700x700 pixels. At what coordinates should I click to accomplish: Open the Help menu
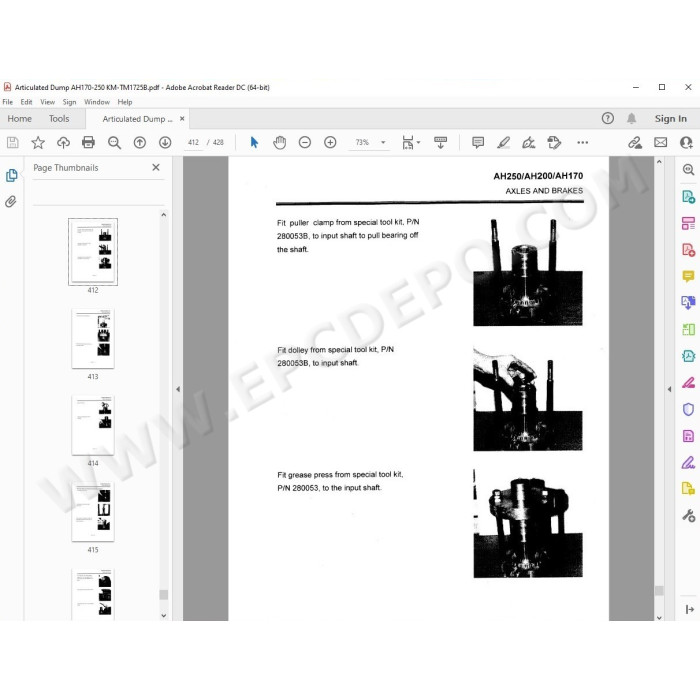[125, 102]
